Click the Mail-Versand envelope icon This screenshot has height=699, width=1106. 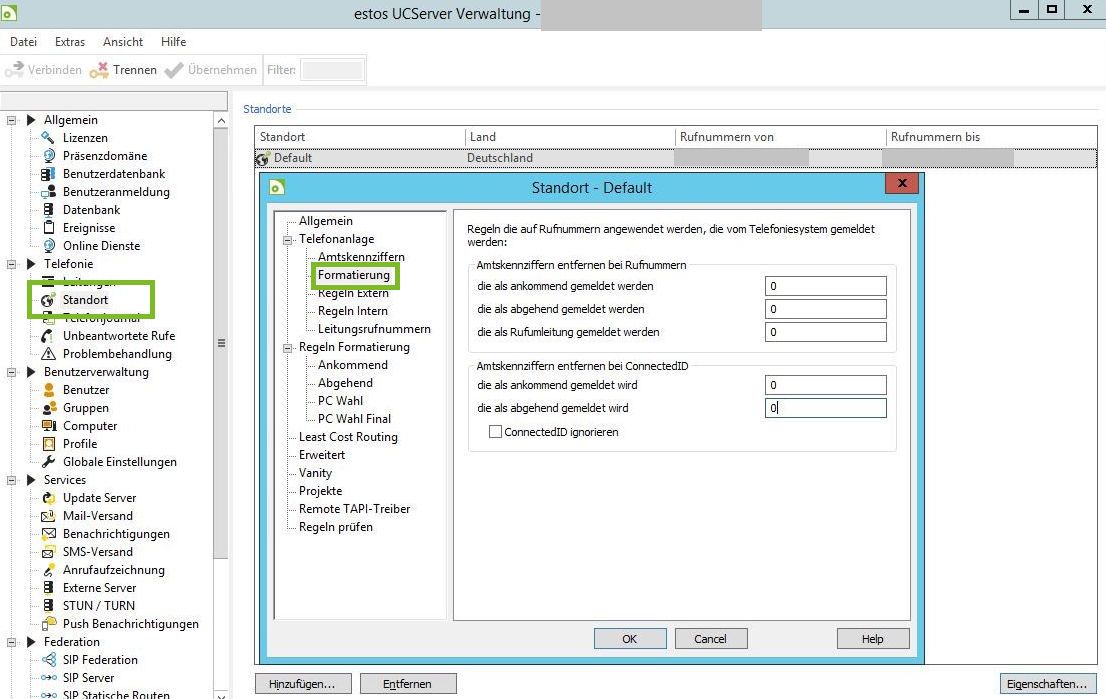pos(48,516)
